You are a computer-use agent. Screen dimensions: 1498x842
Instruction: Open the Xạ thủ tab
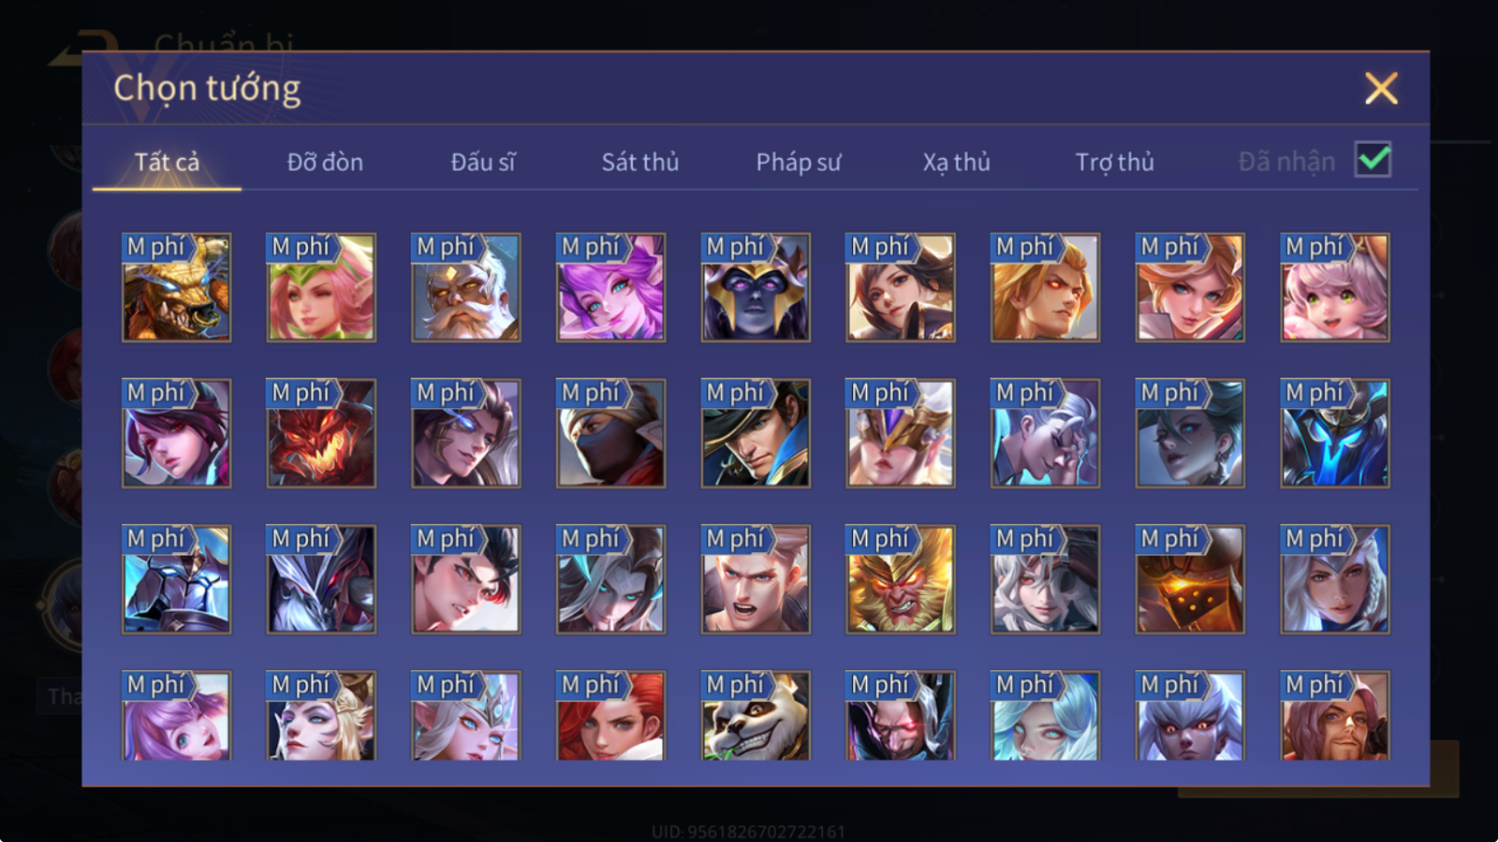click(956, 162)
